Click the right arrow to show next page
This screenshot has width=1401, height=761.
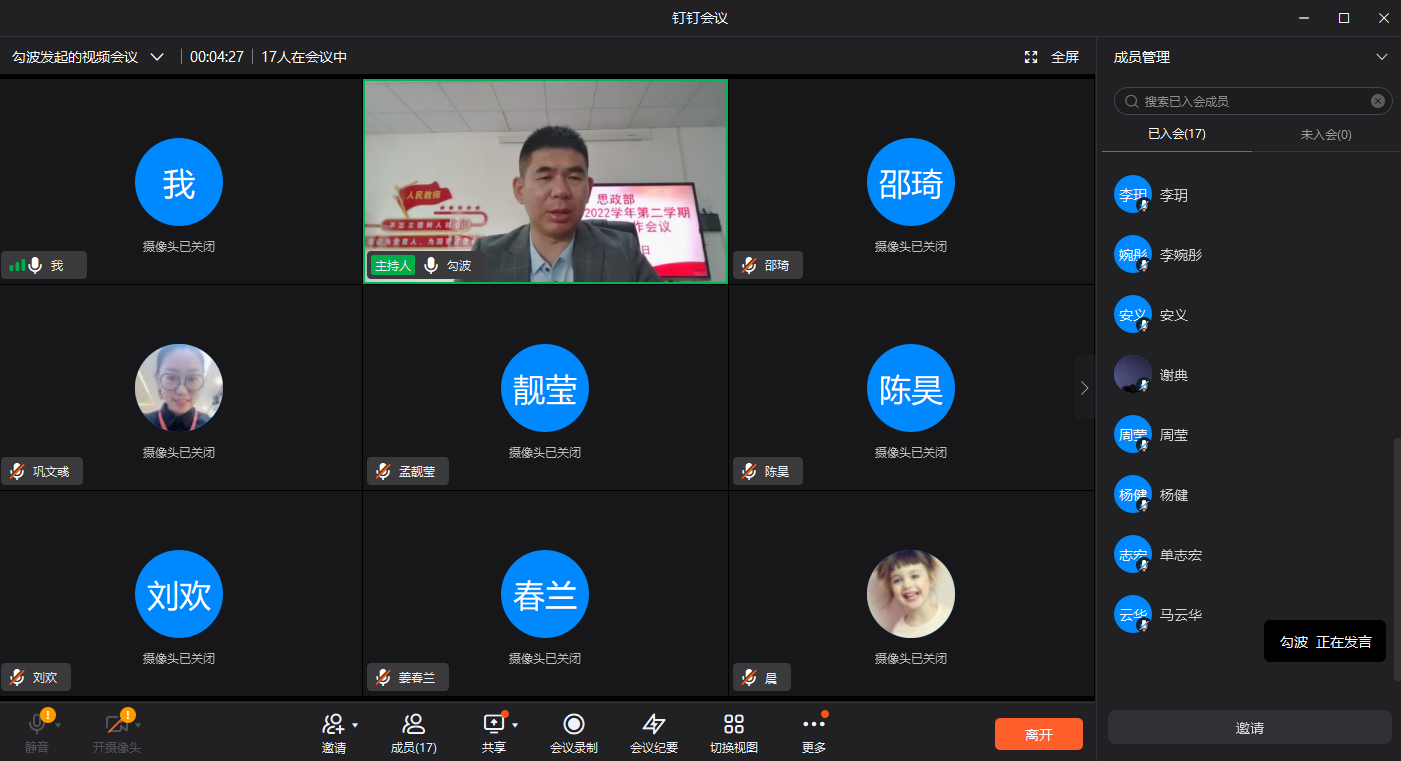(1085, 387)
